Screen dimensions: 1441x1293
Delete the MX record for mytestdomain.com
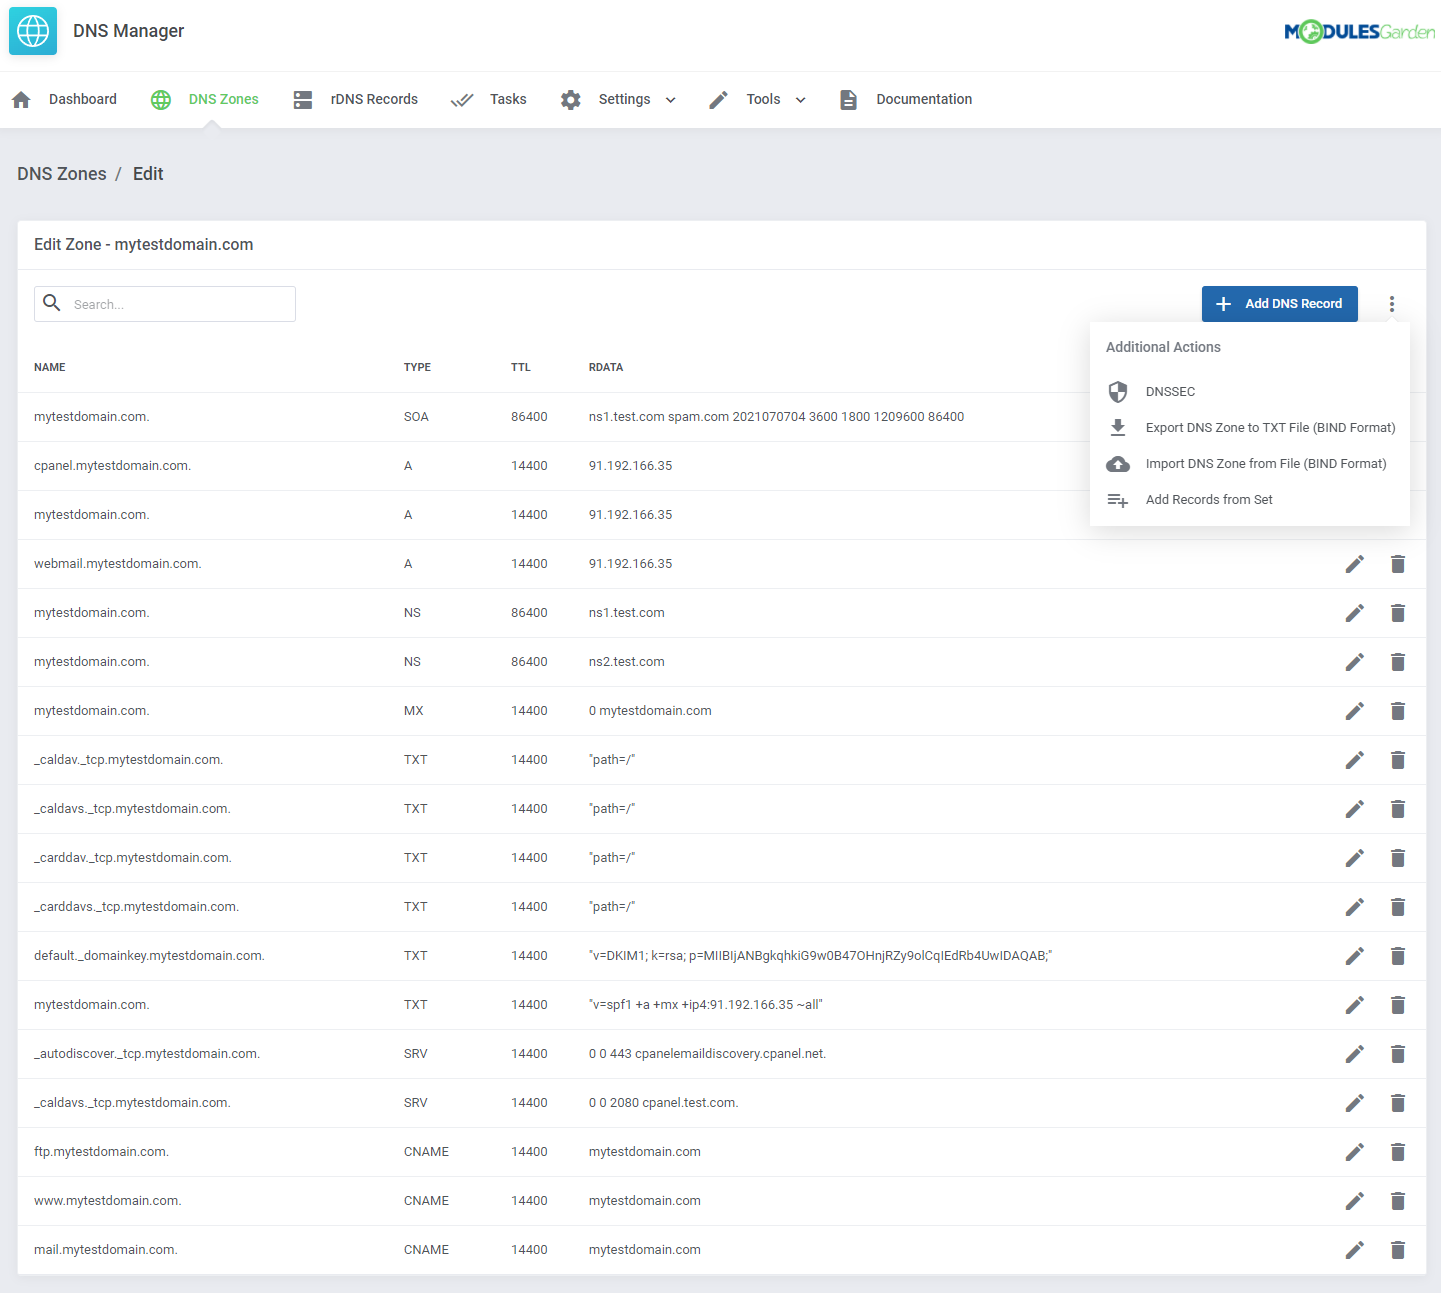[x=1397, y=710]
